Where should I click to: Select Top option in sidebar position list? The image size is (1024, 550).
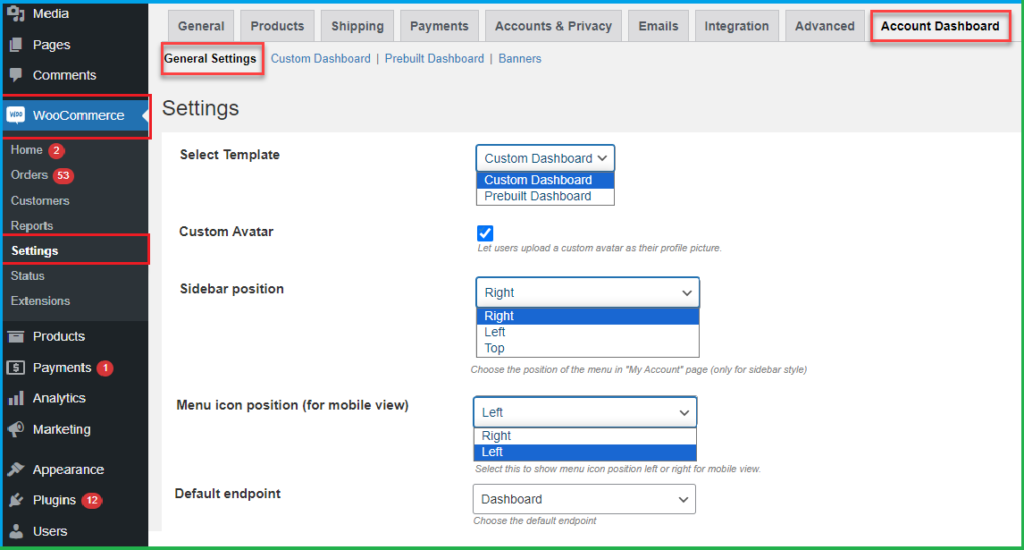point(588,348)
